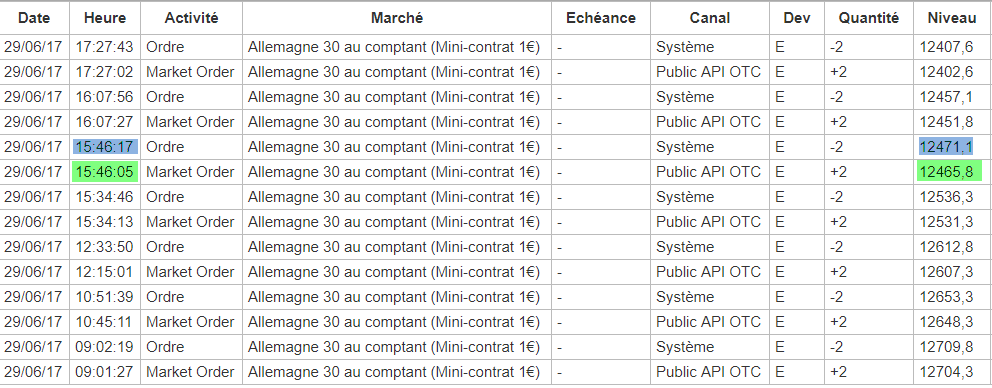This screenshot has height=388, width=992.
Task: Select the level value 12407,6
Action: pyautogui.click(x=946, y=47)
